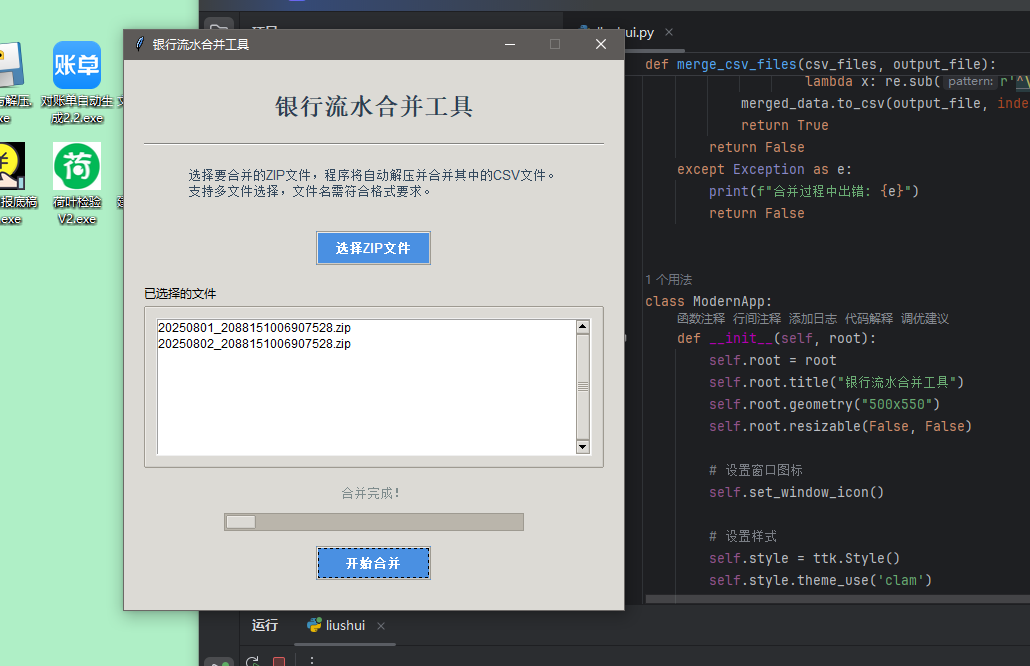
Task: Click the merge progress bar
Action: tap(373, 522)
